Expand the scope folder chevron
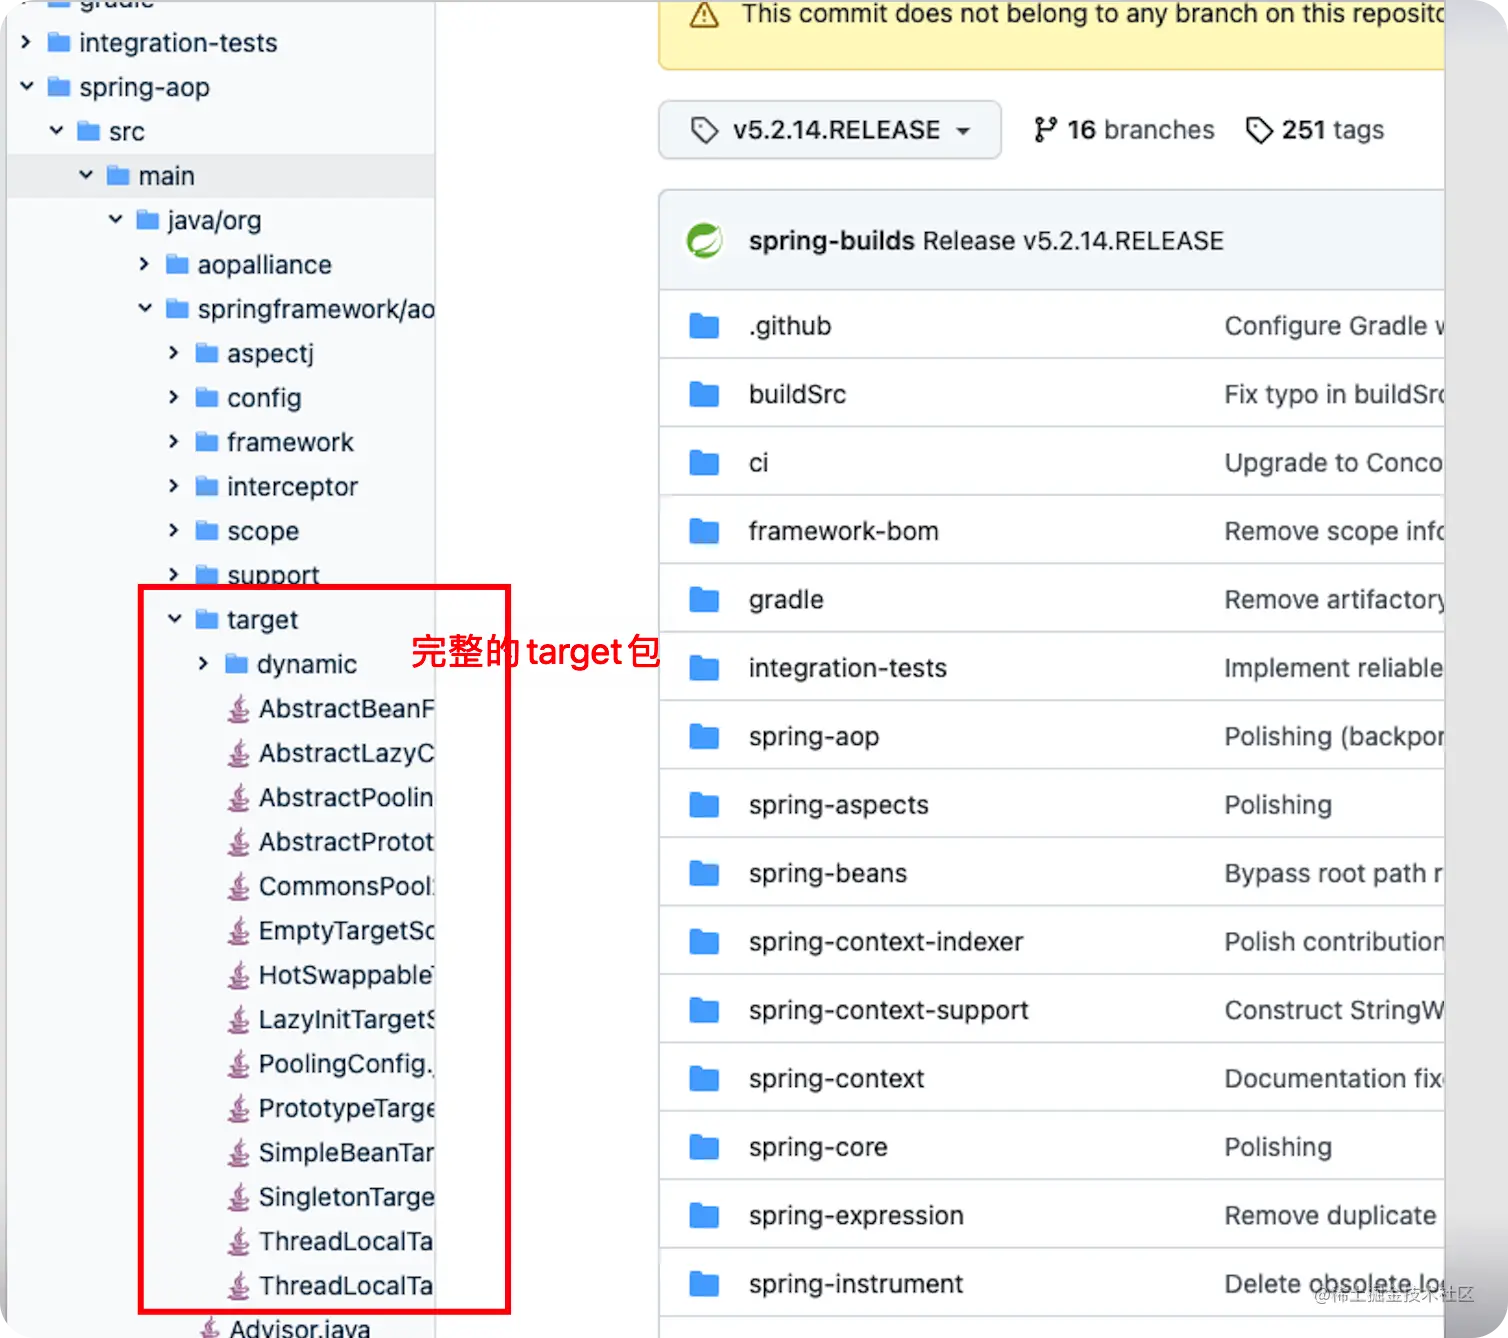This screenshot has height=1338, width=1508. (x=174, y=530)
